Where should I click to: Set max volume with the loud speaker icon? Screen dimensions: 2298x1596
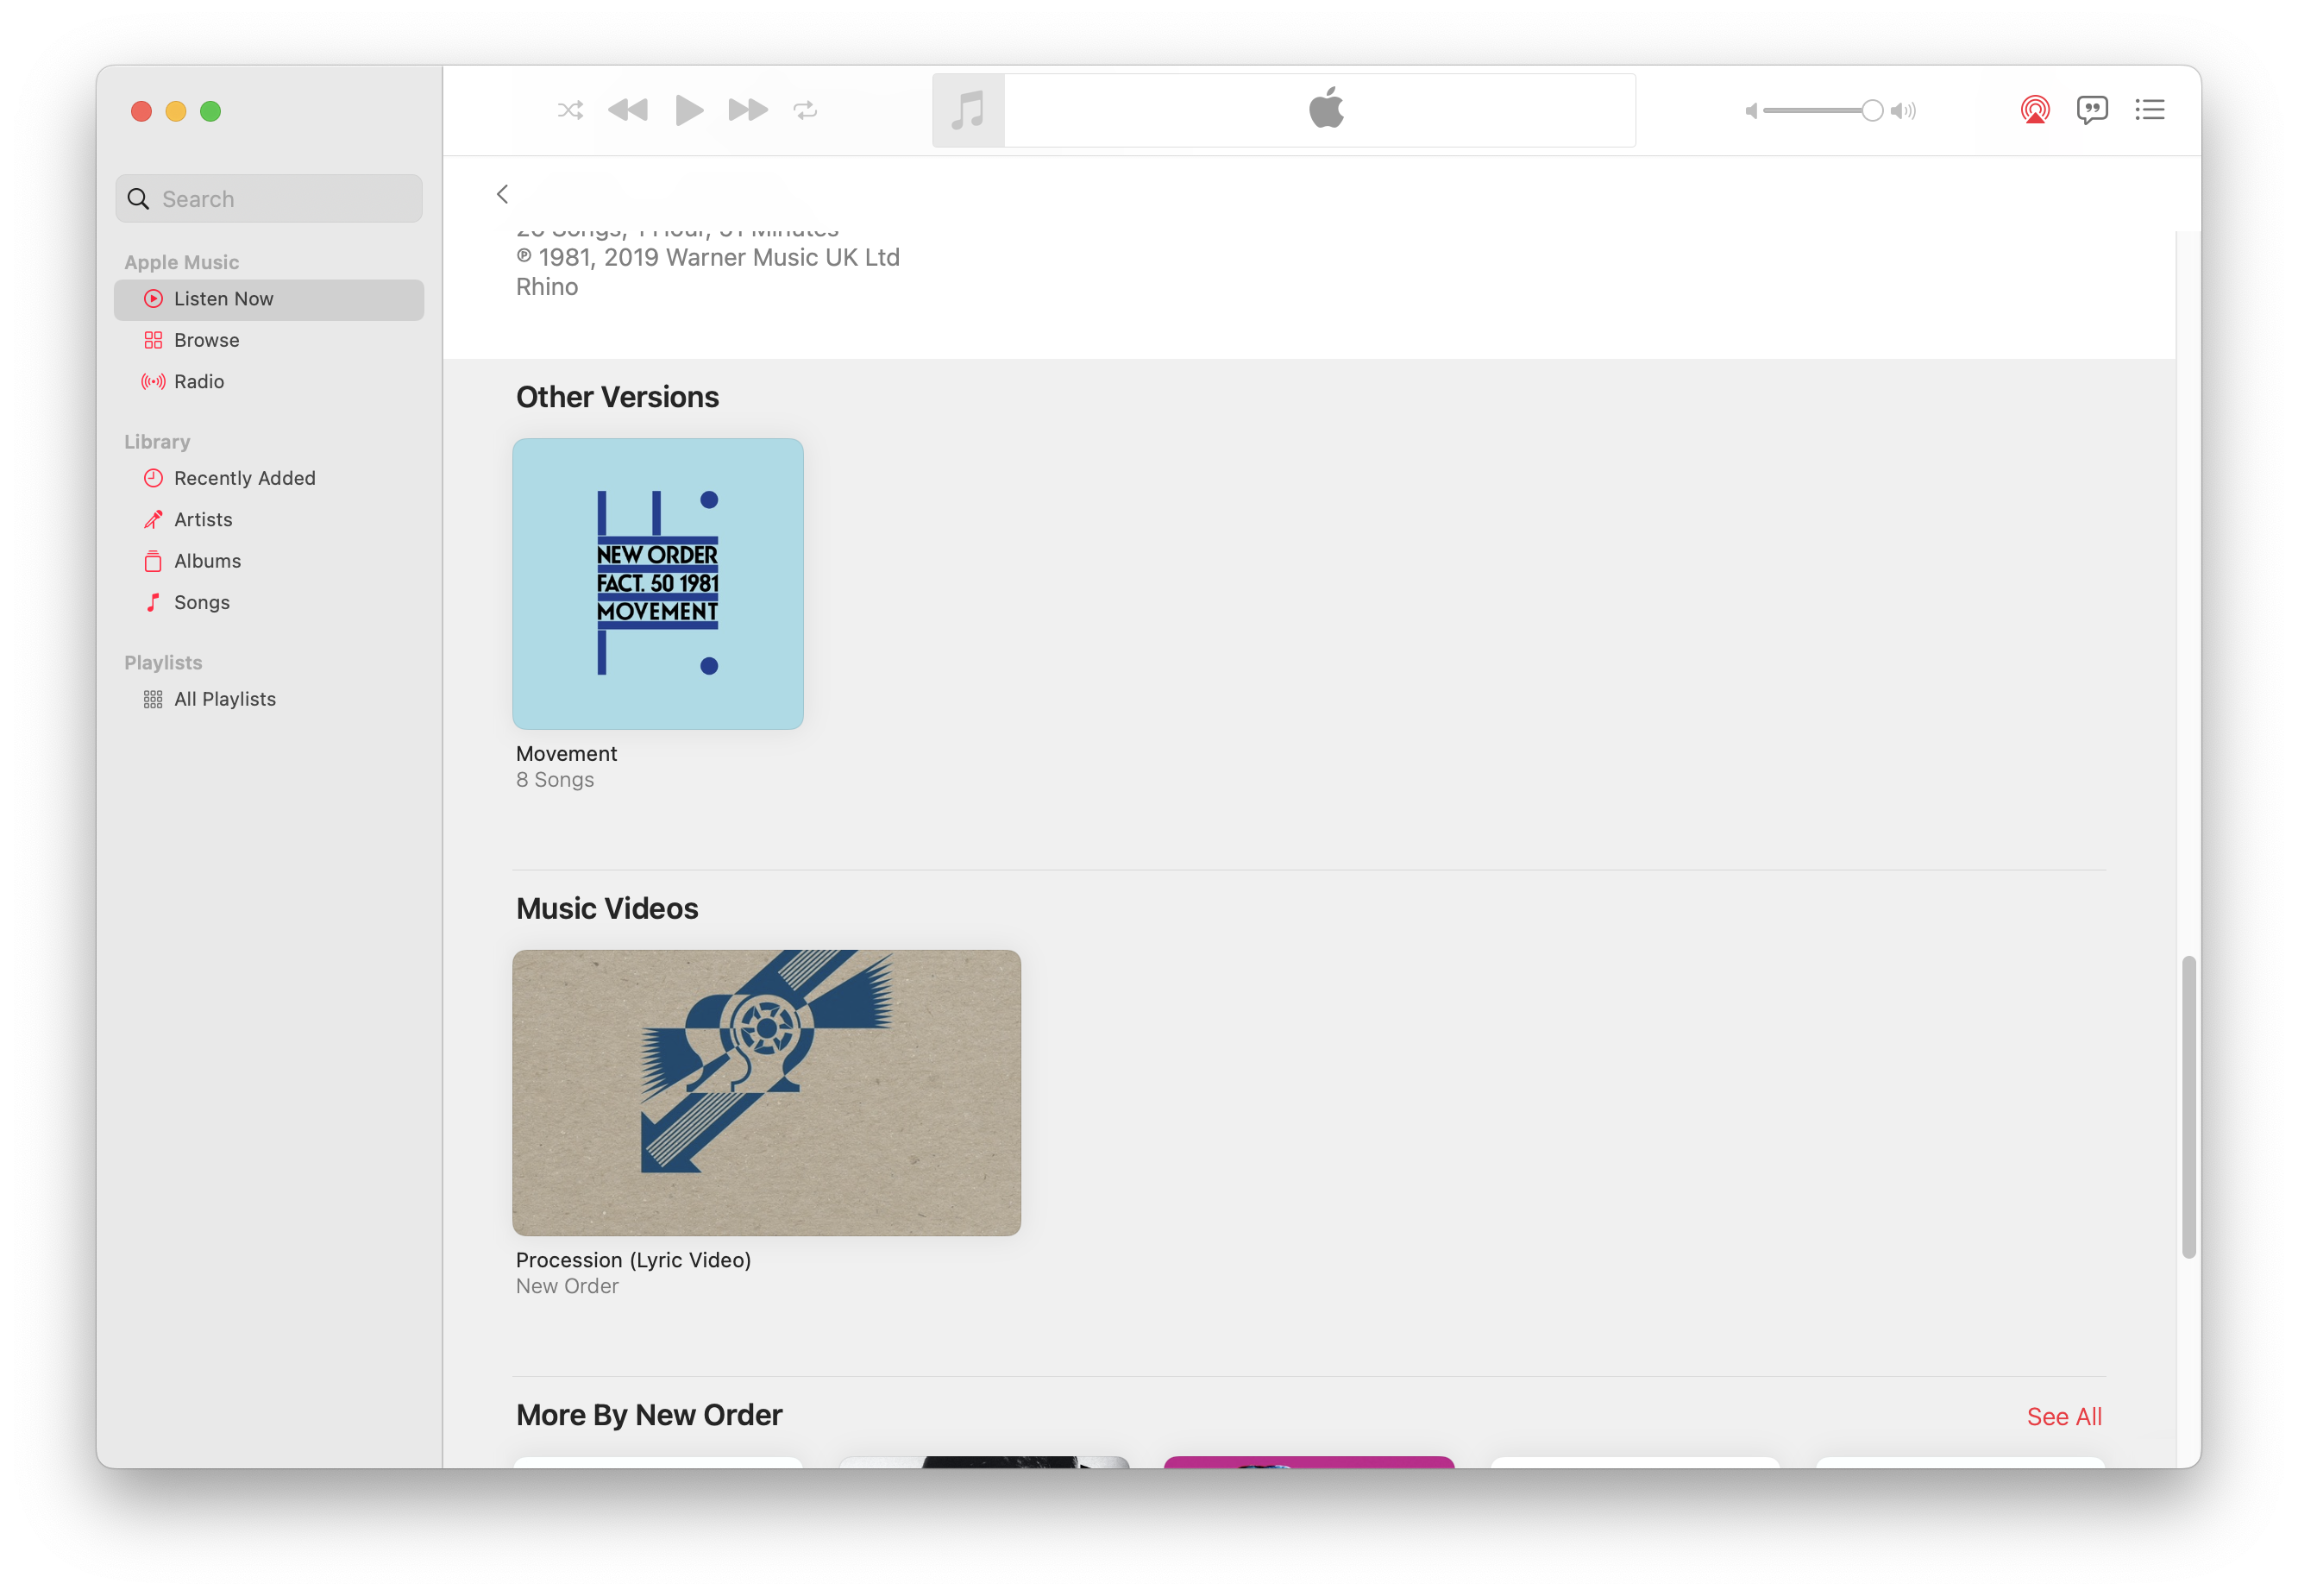click(x=1903, y=111)
